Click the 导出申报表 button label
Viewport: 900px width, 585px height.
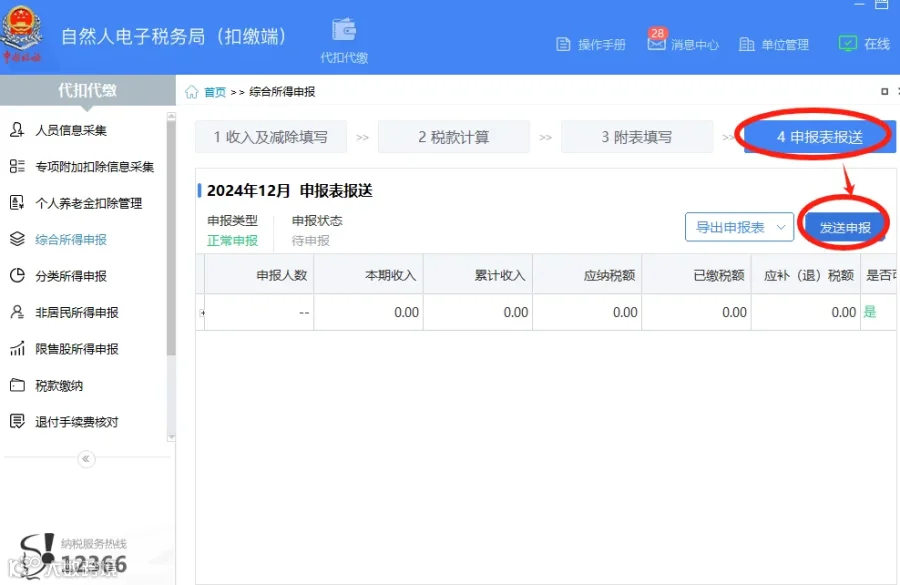tap(730, 227)
